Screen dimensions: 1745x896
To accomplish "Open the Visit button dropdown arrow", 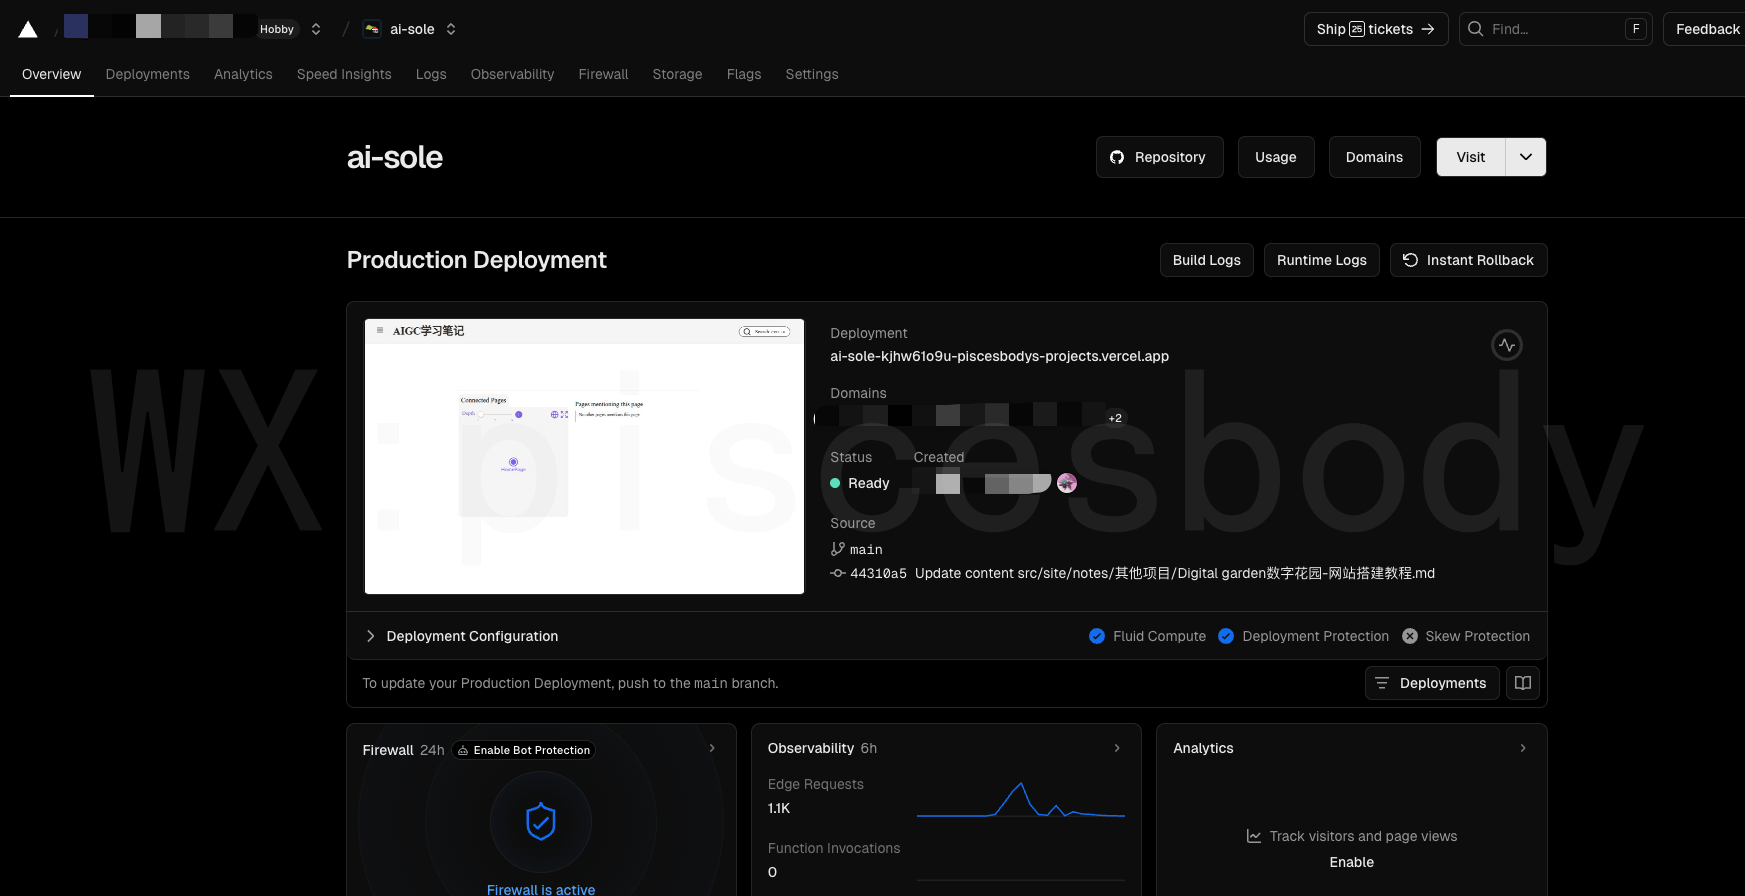I will [x=1525, y=157].
